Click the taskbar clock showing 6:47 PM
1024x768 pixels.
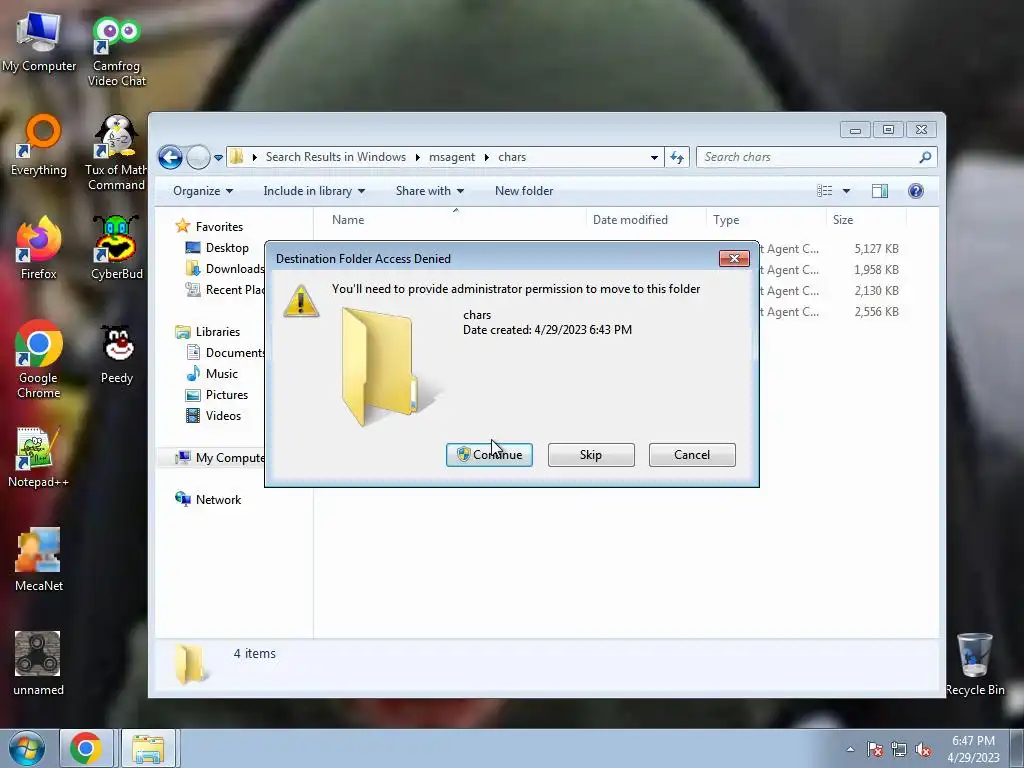973,749
